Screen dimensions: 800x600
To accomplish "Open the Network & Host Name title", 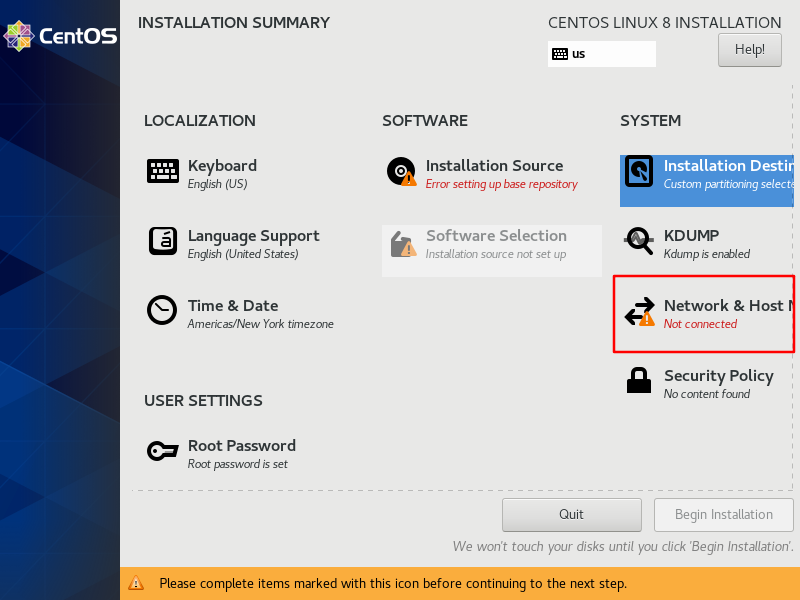I will coord(729,306).
